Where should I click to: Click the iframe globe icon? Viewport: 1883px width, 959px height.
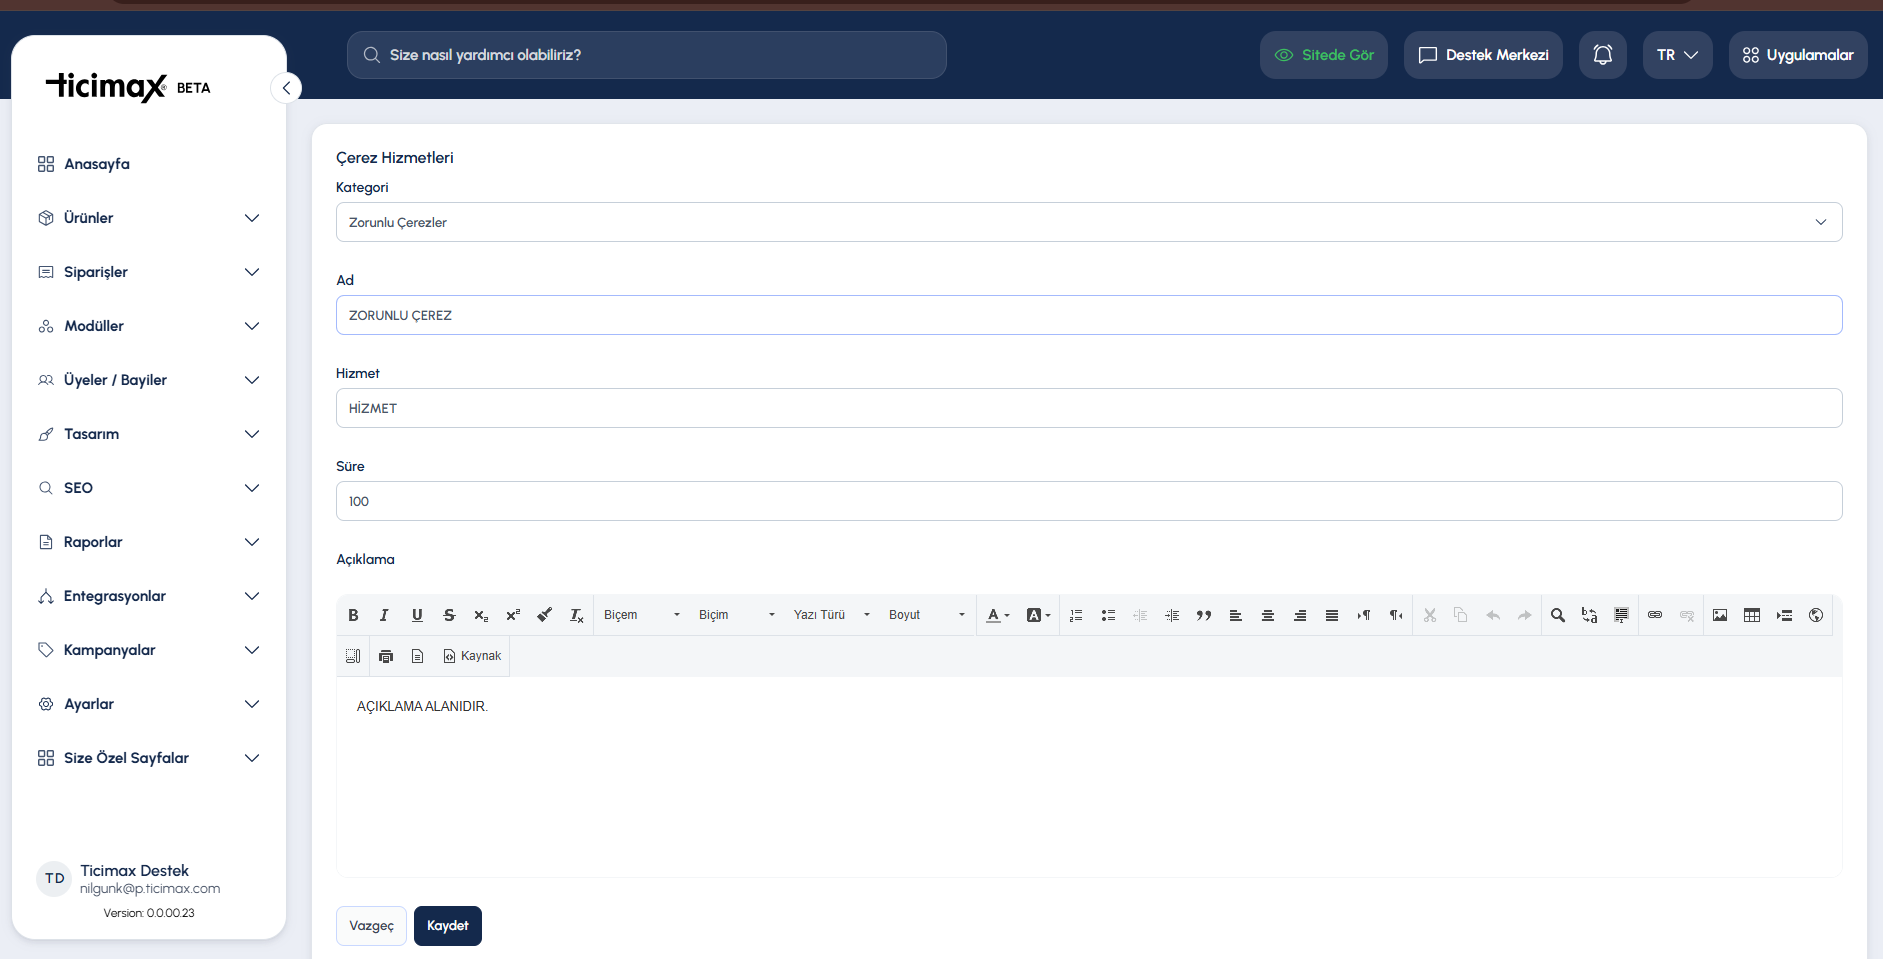click(x=1816, y=615)
